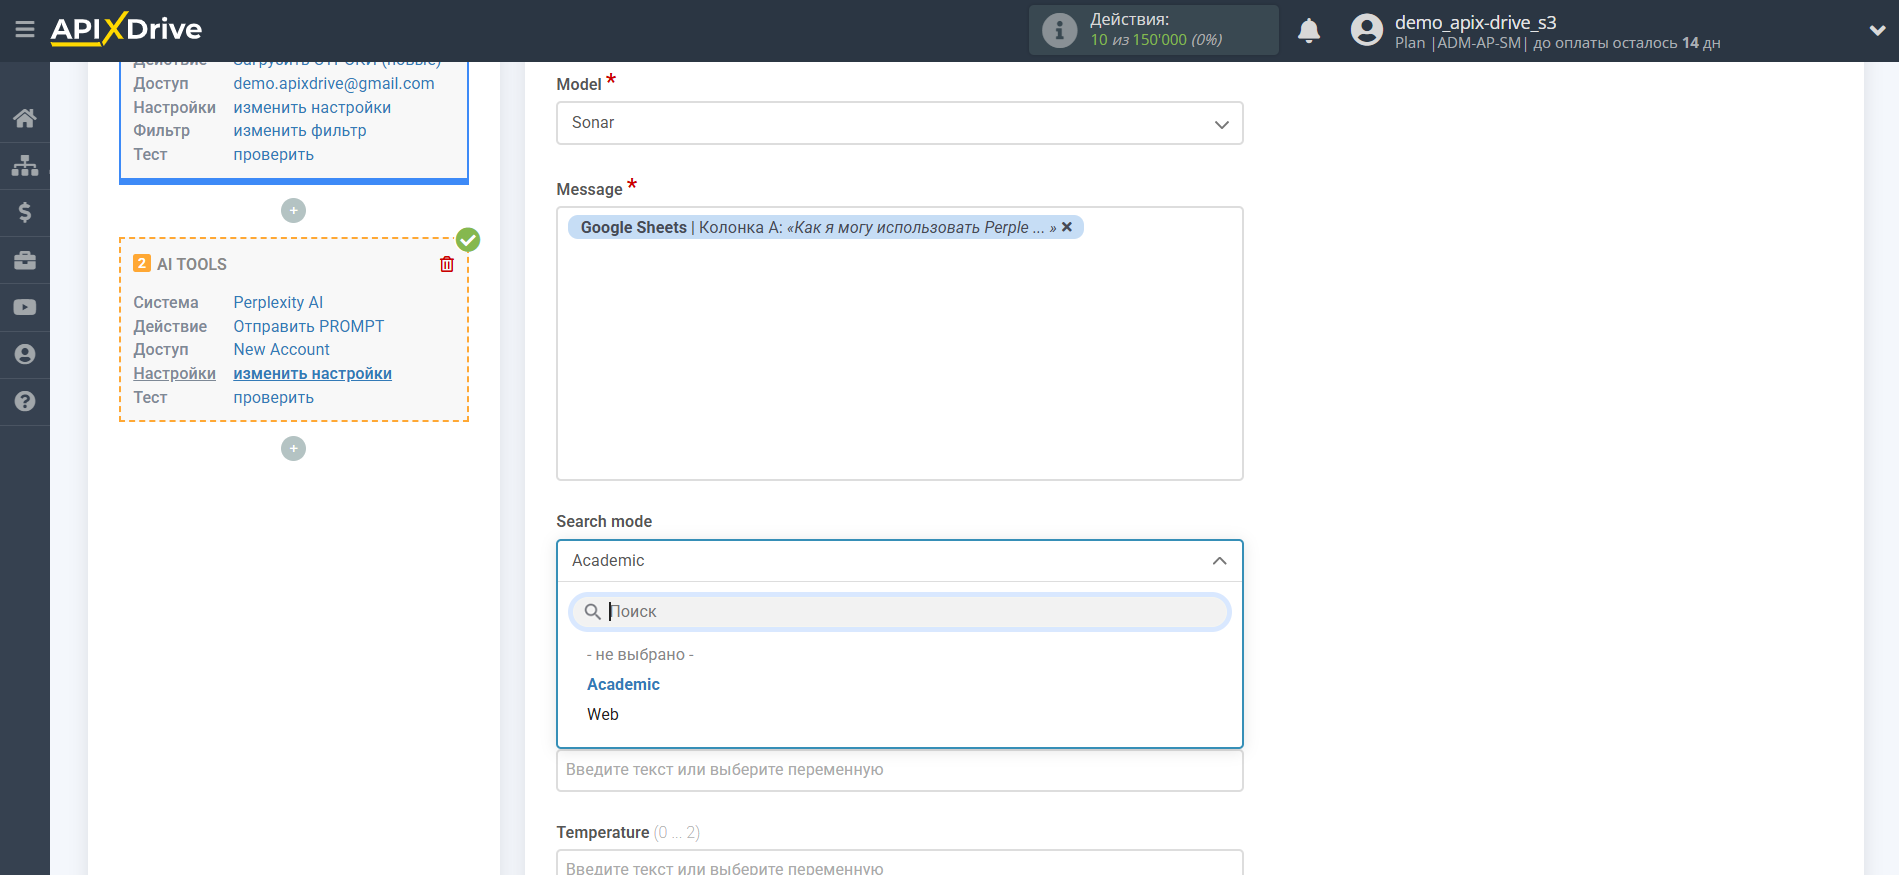Add step after source block

(x=293, y=210)
